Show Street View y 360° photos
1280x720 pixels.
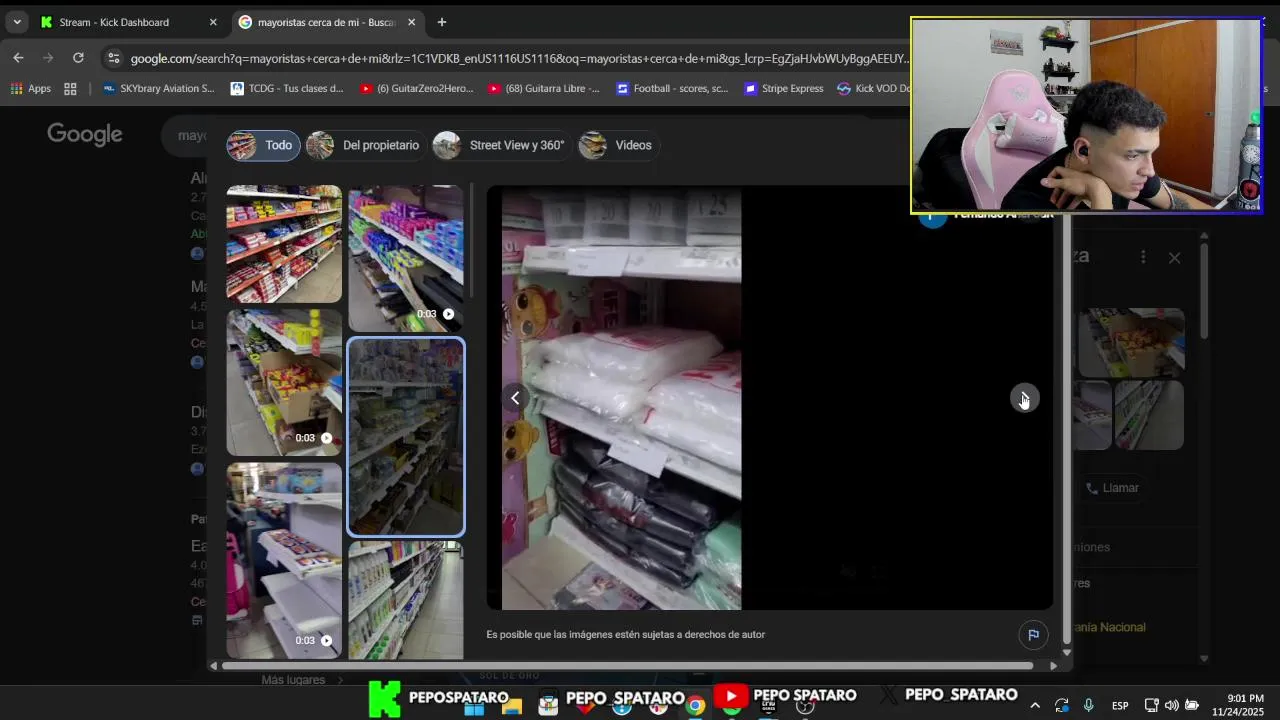(x=502, y=145)
